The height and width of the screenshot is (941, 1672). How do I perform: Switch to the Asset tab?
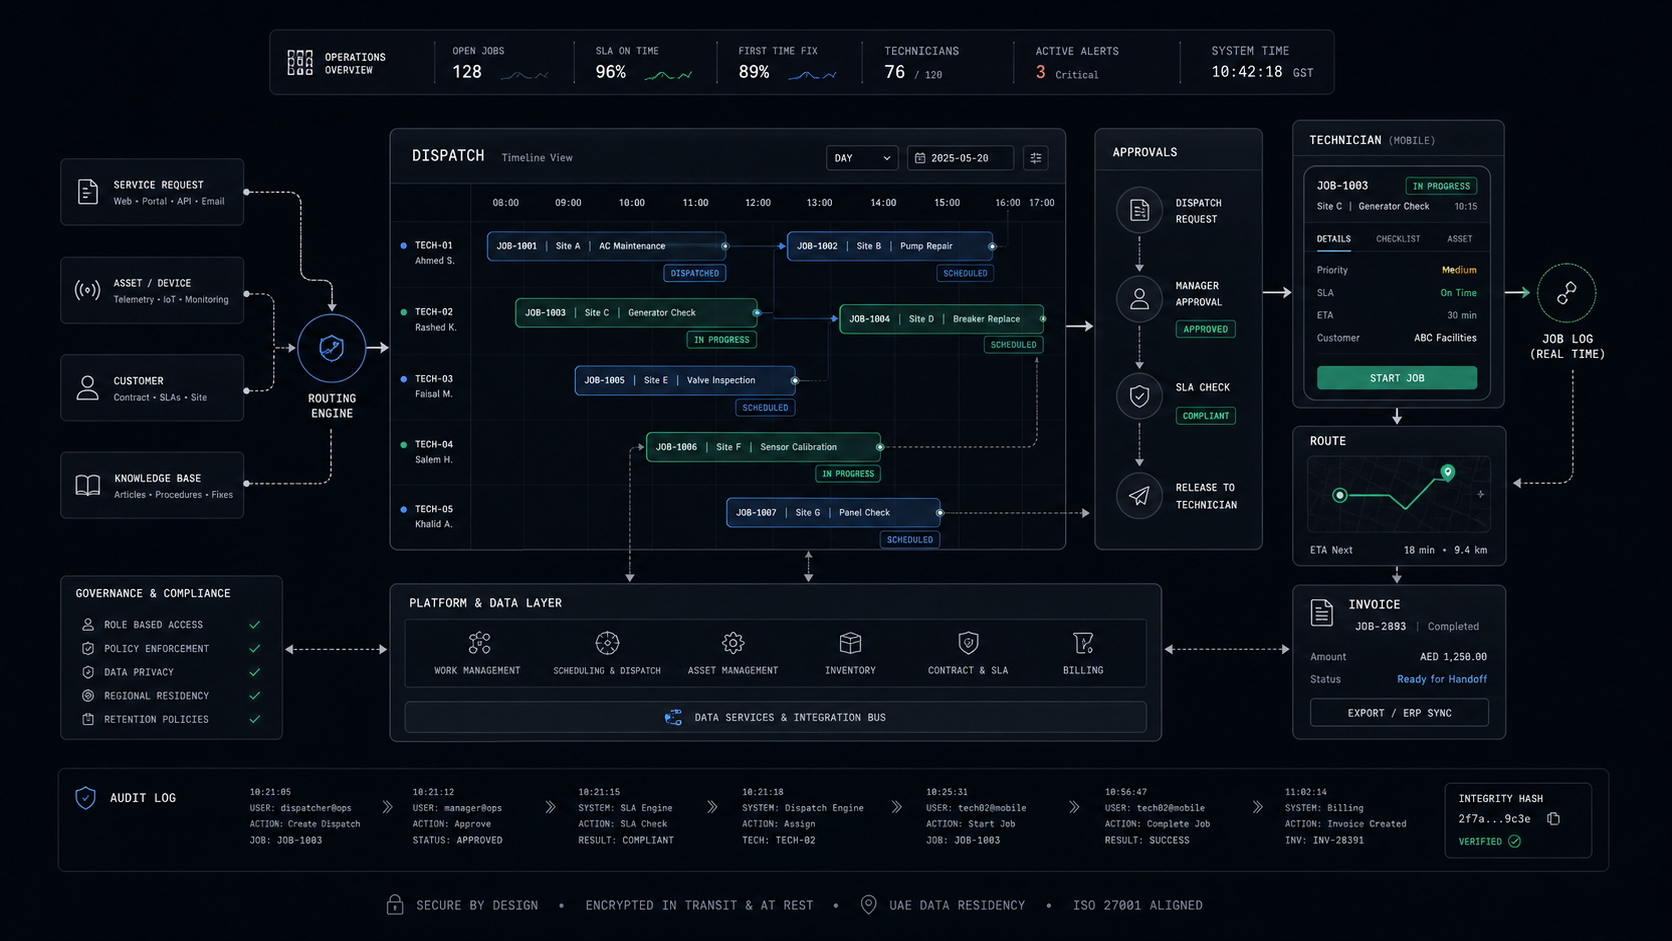pyautogui.click(x=1459, y=239)
